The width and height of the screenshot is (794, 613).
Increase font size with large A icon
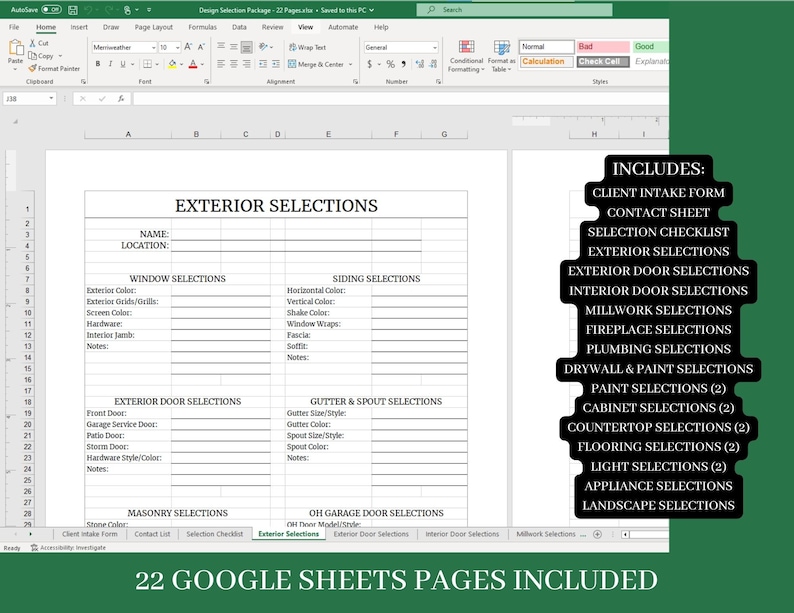tap(188, 47)
